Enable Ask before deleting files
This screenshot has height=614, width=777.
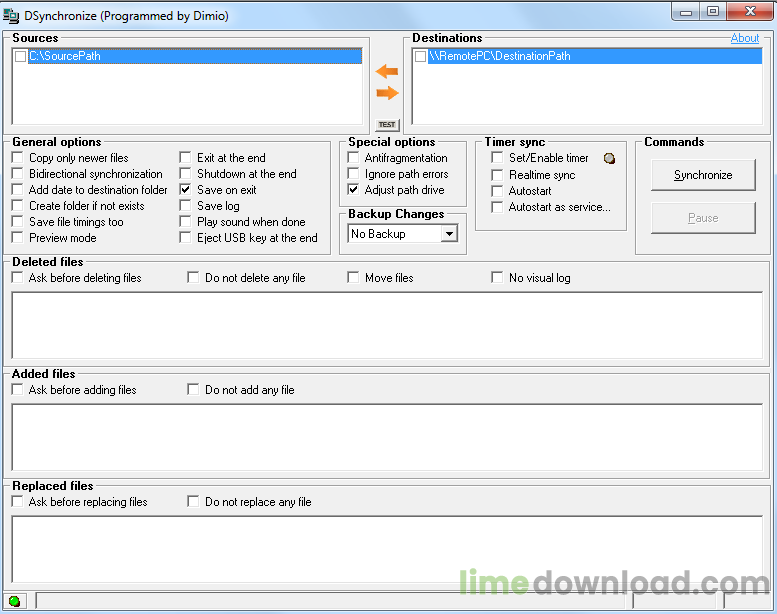[18, 278]
